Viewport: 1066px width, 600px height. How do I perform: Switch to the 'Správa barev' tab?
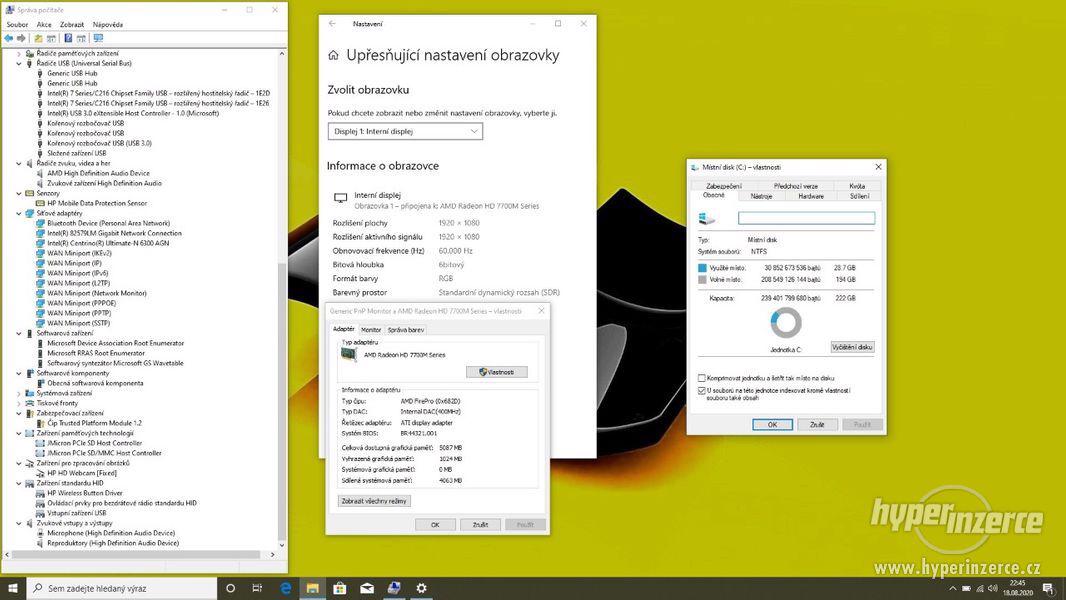(406, 330)
